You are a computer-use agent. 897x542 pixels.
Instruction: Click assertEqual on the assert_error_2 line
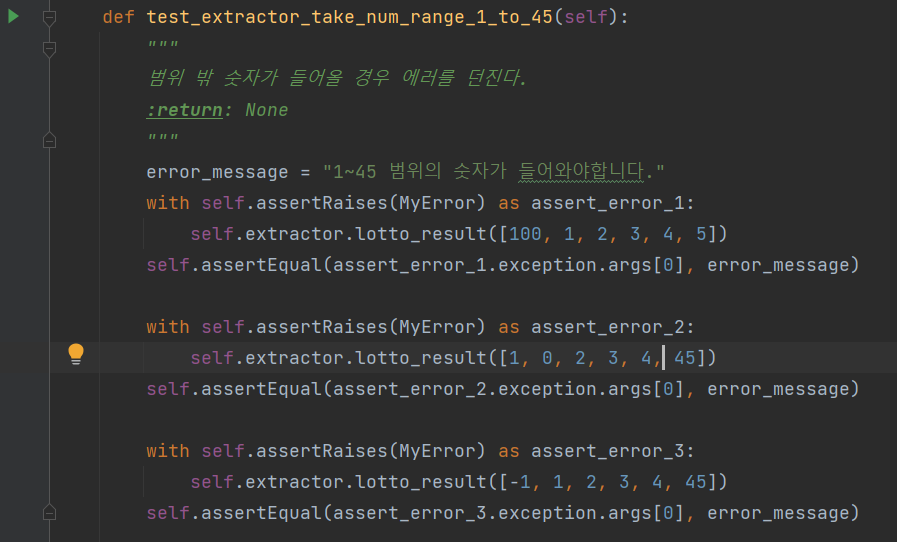(x=261, y=389)
